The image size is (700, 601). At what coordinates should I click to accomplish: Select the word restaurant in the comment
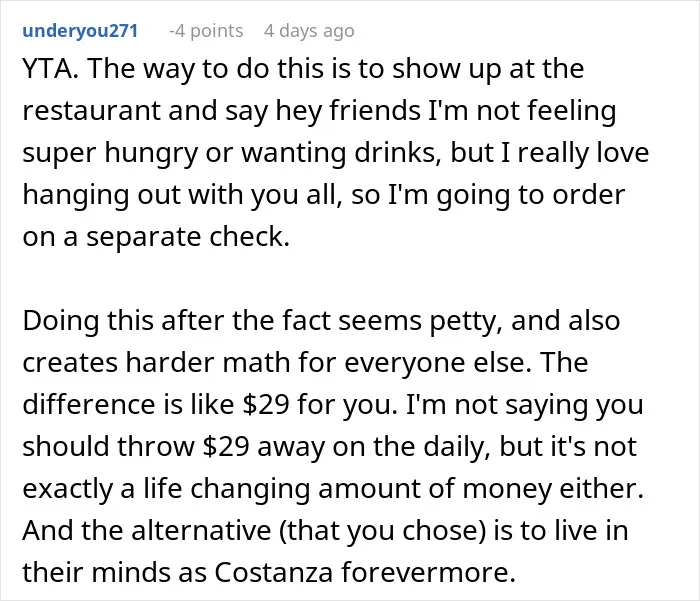point(91,110)
